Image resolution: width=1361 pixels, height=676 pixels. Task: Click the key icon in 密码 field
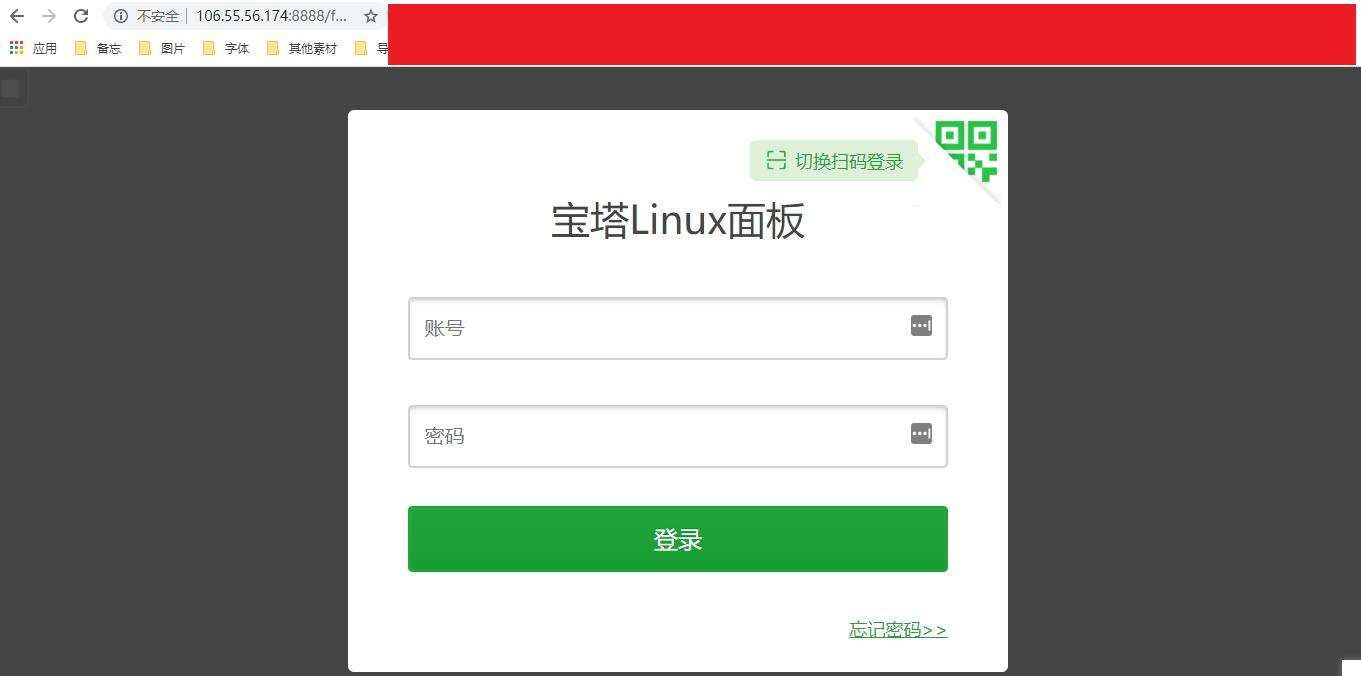coord(921,433)
